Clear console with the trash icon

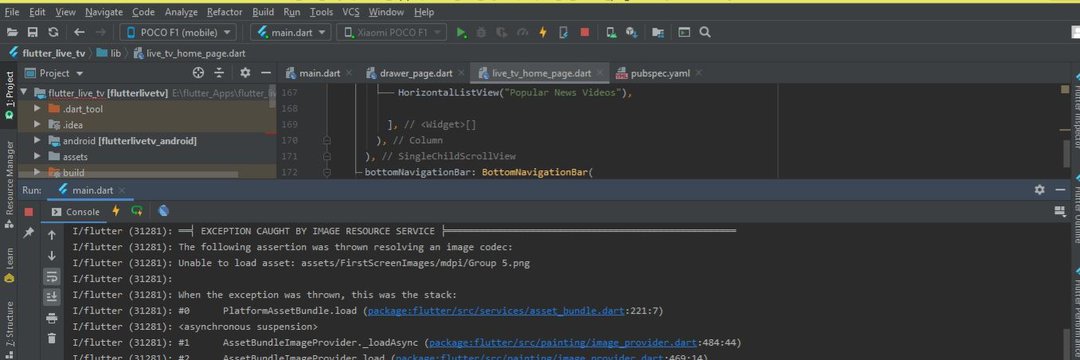click(x=52, y=338)
